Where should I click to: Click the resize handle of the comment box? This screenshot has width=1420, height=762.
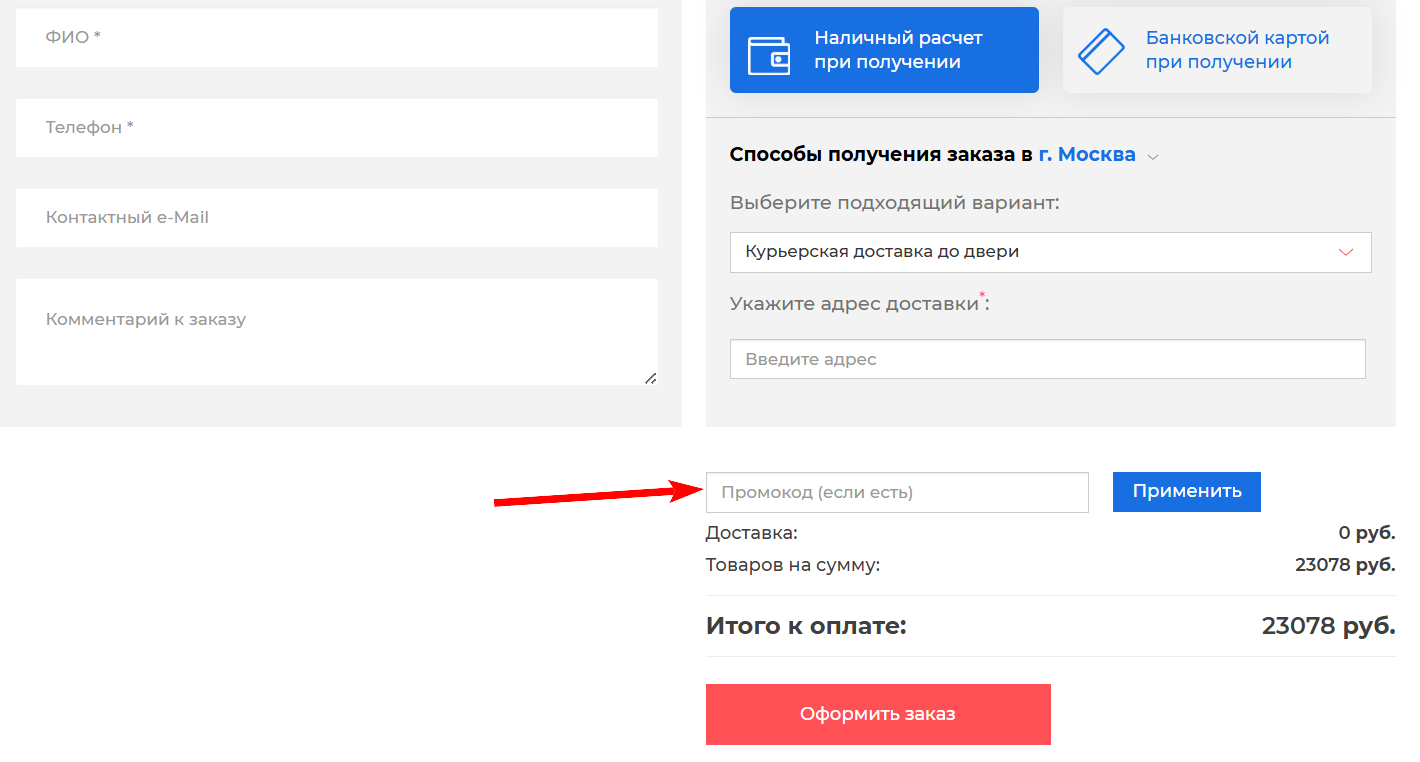tap(650, 377)
